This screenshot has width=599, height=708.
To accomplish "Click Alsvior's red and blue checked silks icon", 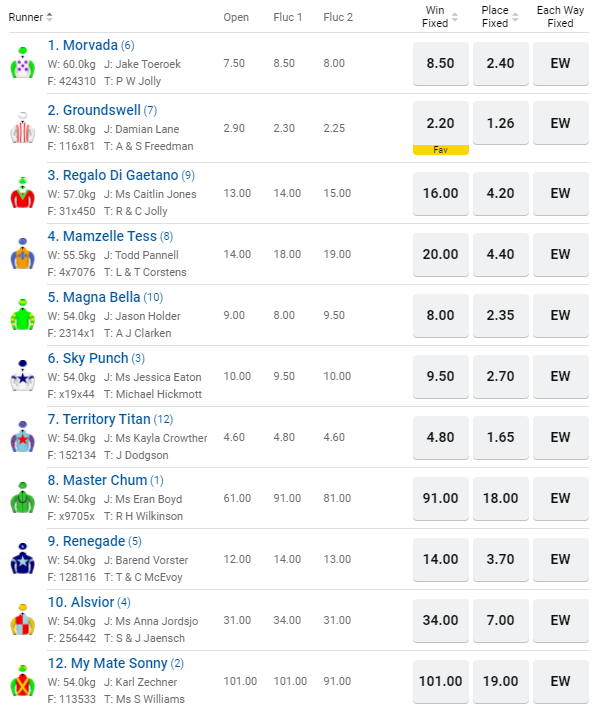I will click(x=23, y=620).
